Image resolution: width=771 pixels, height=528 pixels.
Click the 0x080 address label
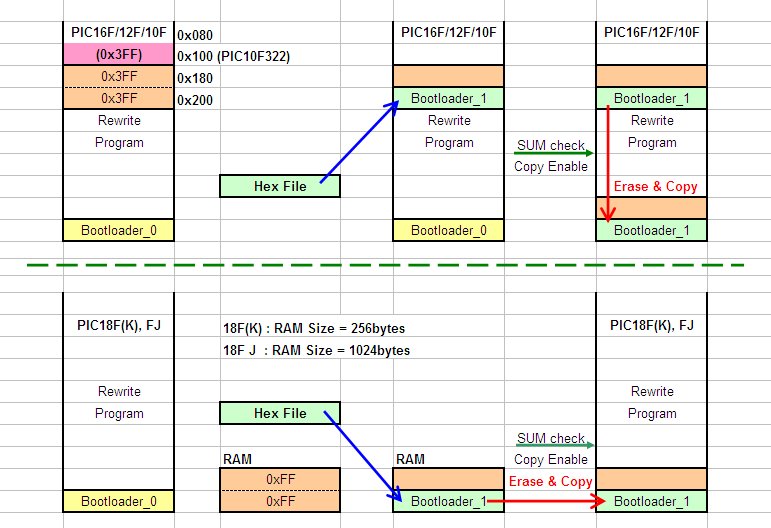click(194, 35)
